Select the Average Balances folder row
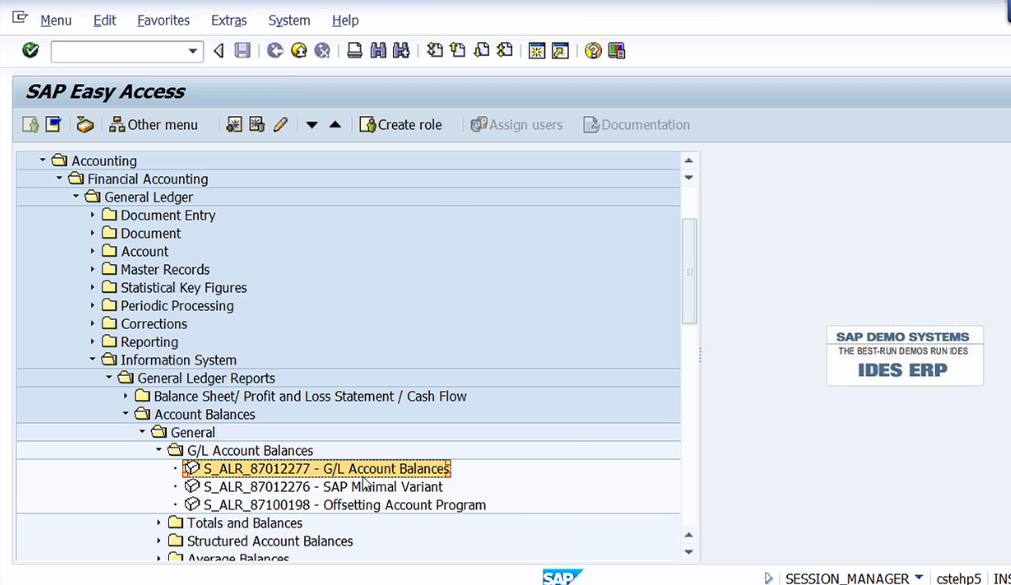This screenshot has width=1011, height=585. pos(238,557)
